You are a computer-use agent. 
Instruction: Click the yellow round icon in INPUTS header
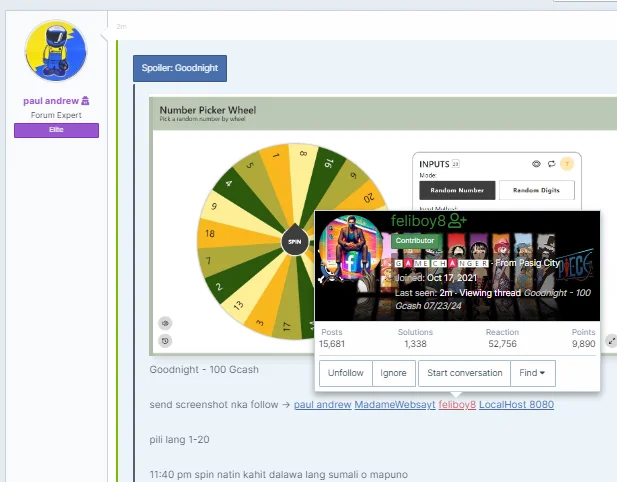567,164
